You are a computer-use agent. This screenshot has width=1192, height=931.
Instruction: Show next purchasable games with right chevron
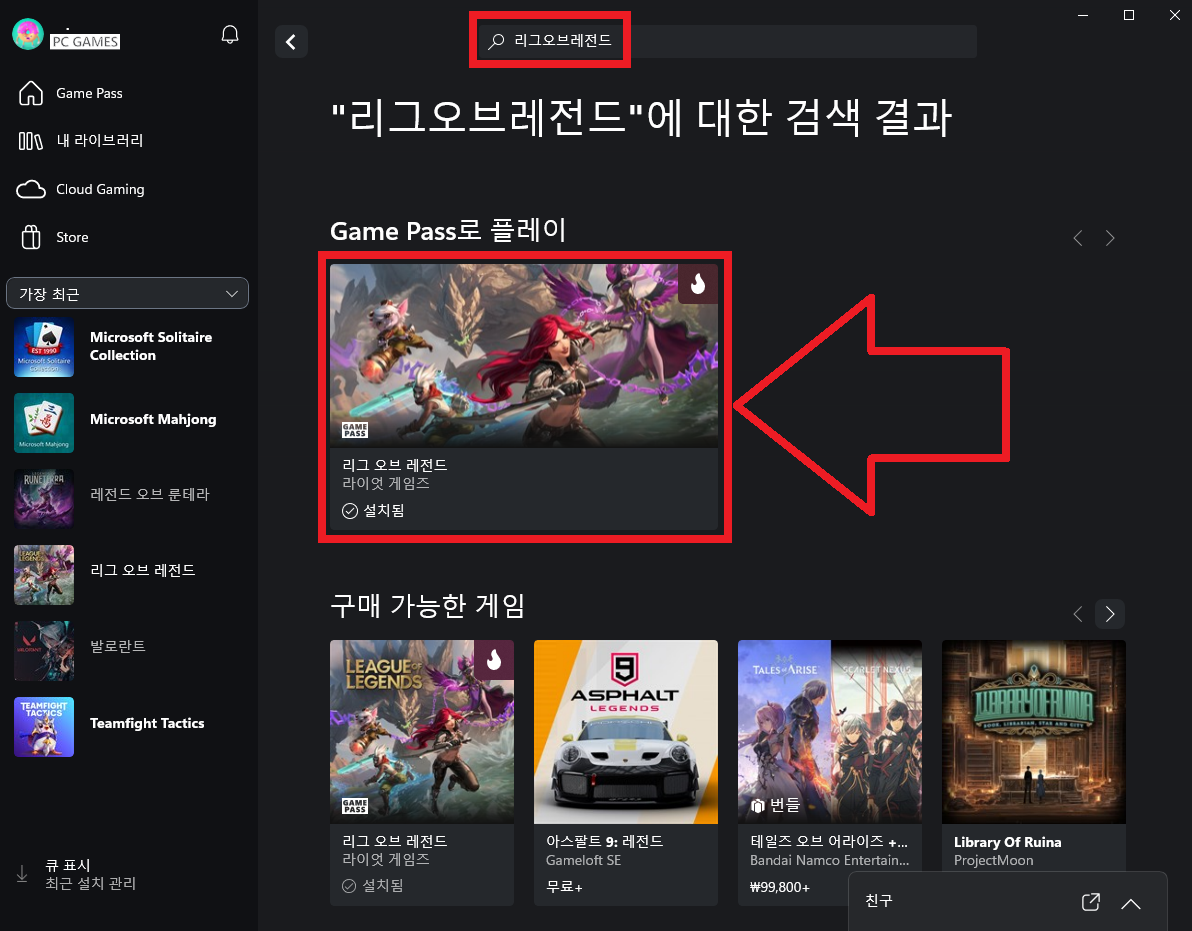click(1110, 614)
